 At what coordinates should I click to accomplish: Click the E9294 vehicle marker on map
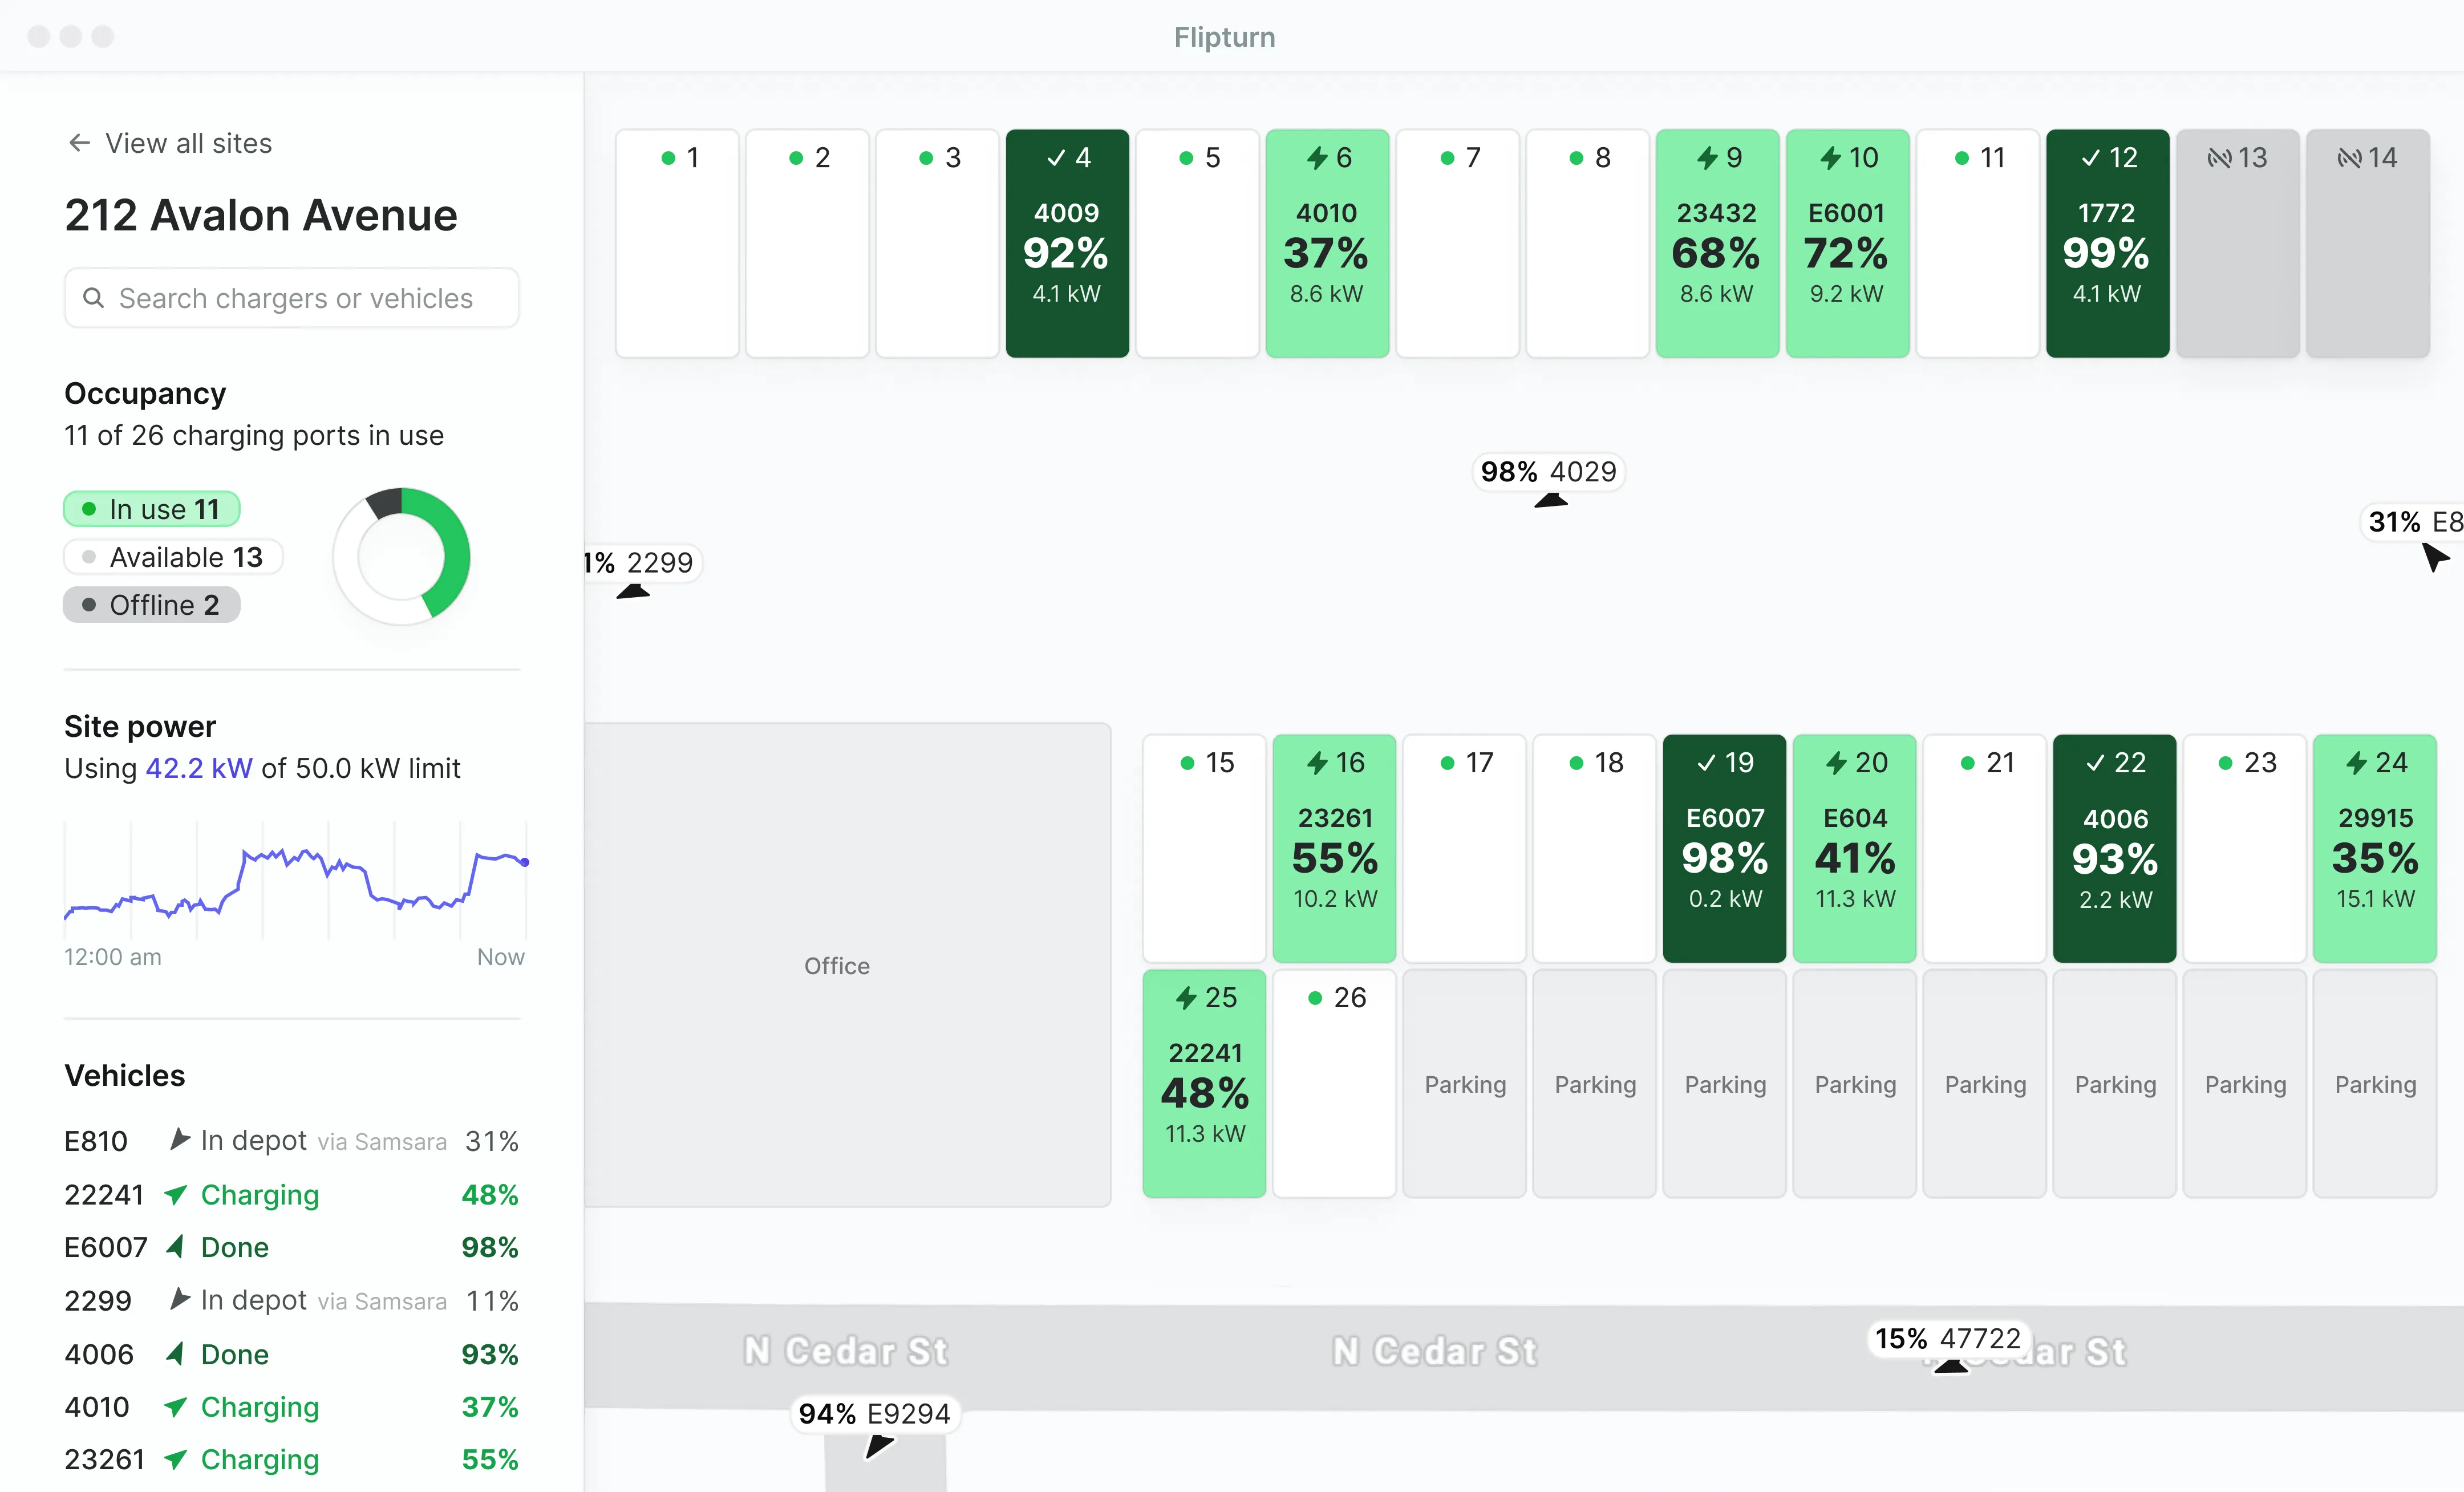click(876, 1414)
